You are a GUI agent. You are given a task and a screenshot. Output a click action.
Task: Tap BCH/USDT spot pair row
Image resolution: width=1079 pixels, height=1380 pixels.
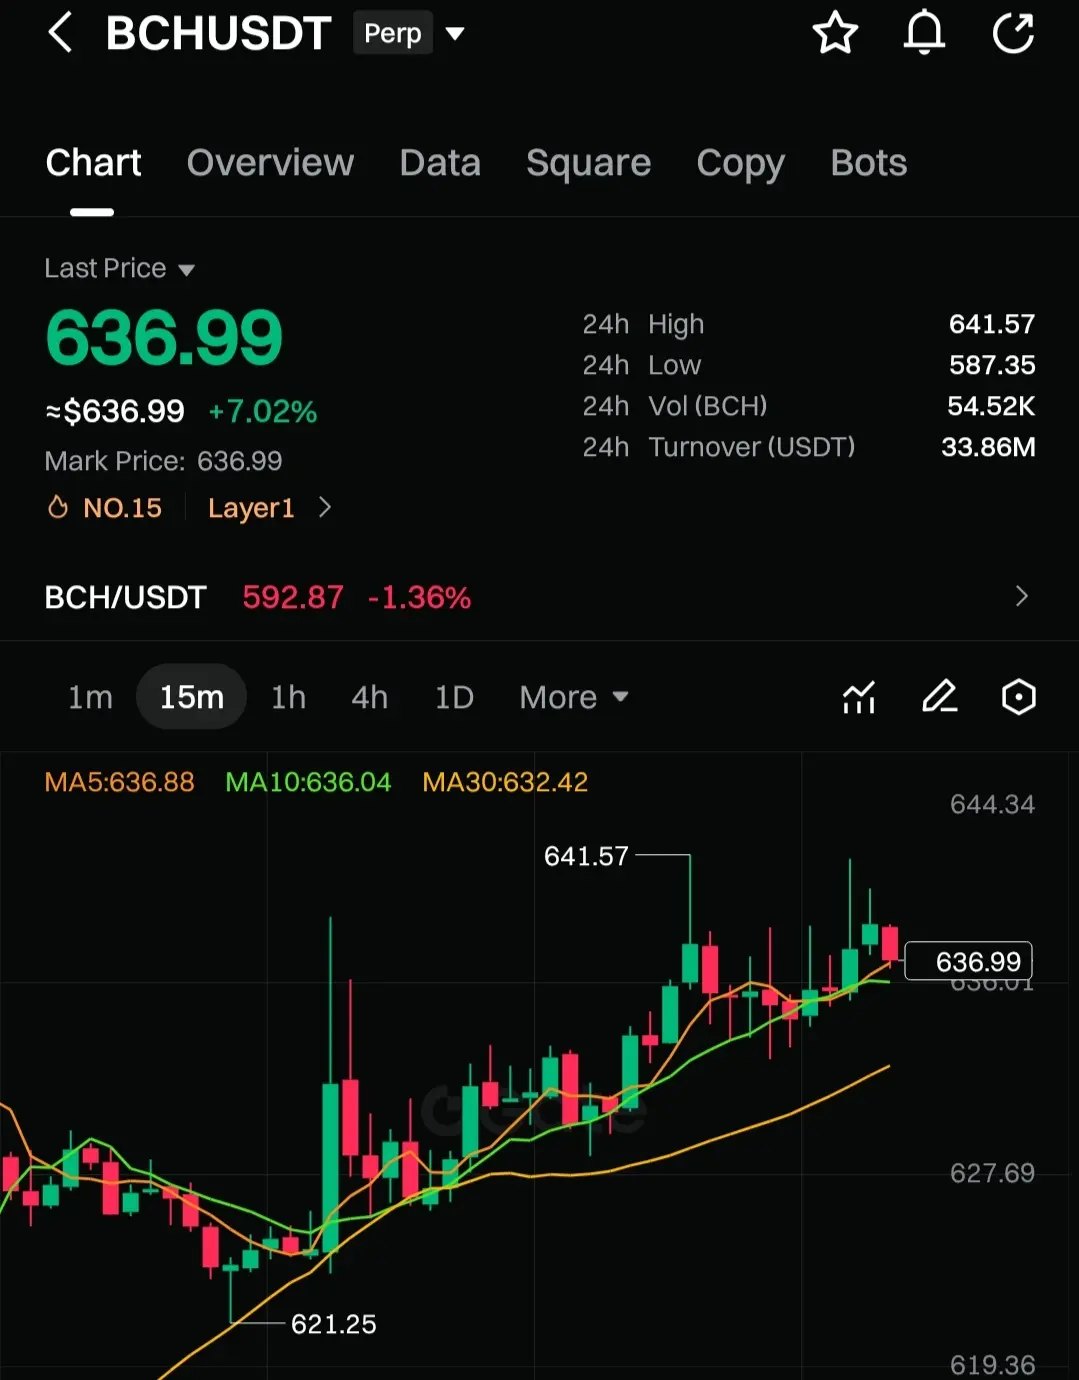click(x=539, y=597)
